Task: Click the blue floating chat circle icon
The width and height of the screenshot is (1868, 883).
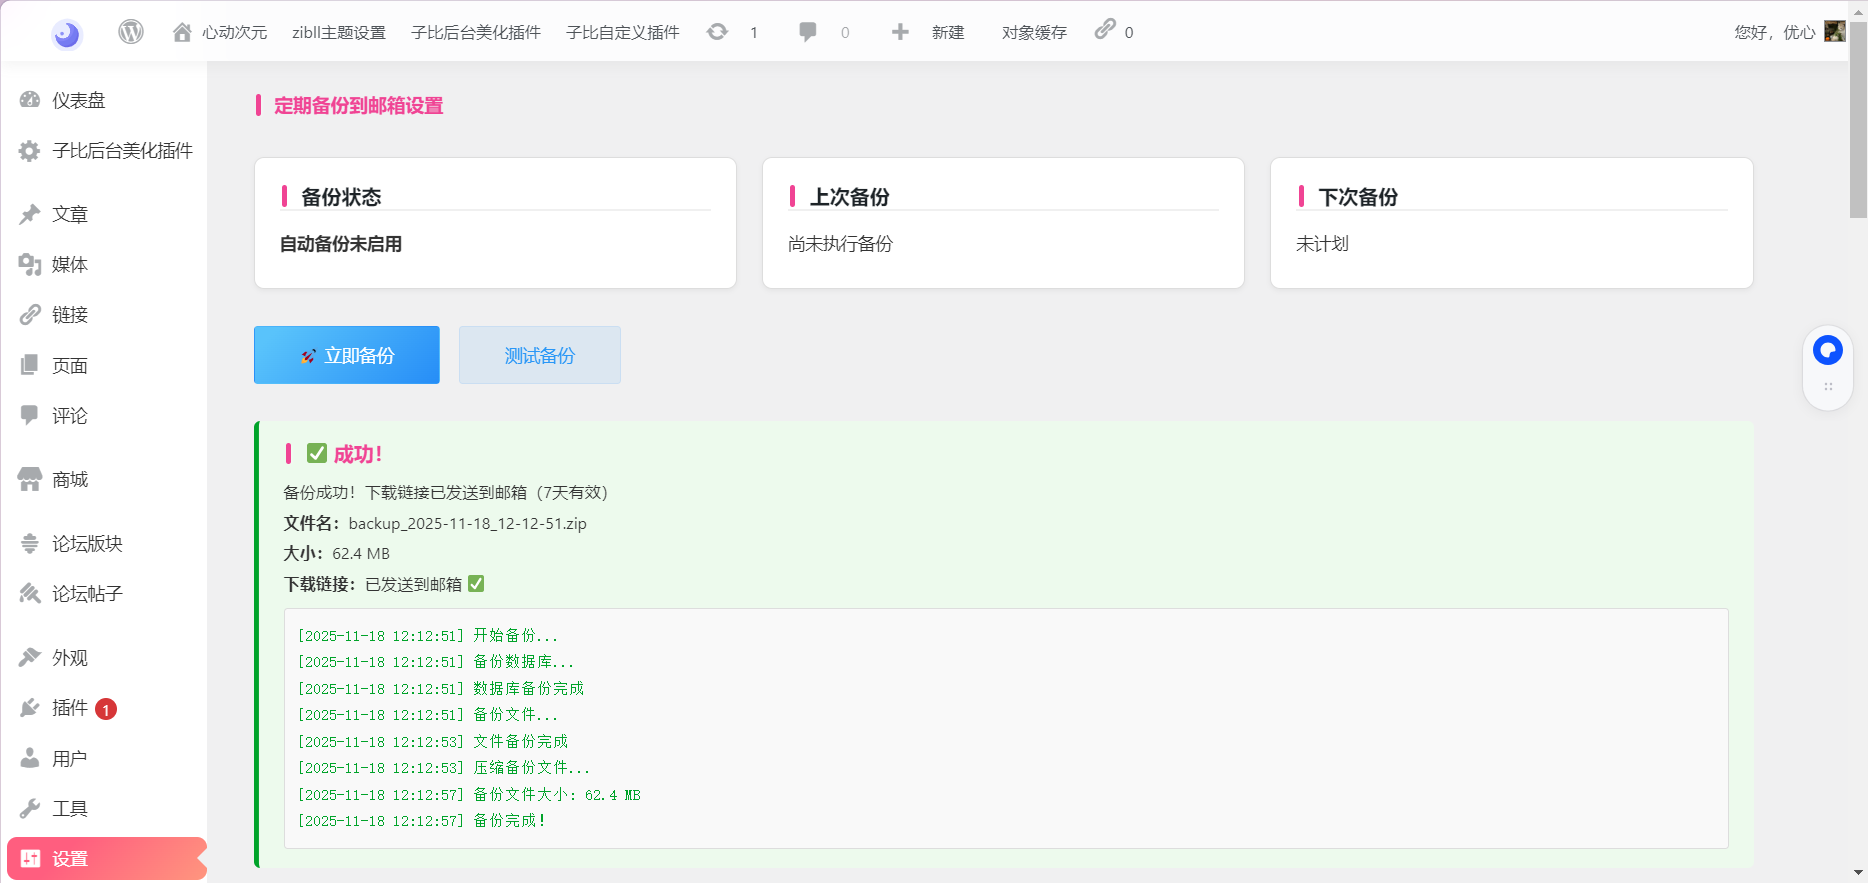Action: pos(1828,350)
